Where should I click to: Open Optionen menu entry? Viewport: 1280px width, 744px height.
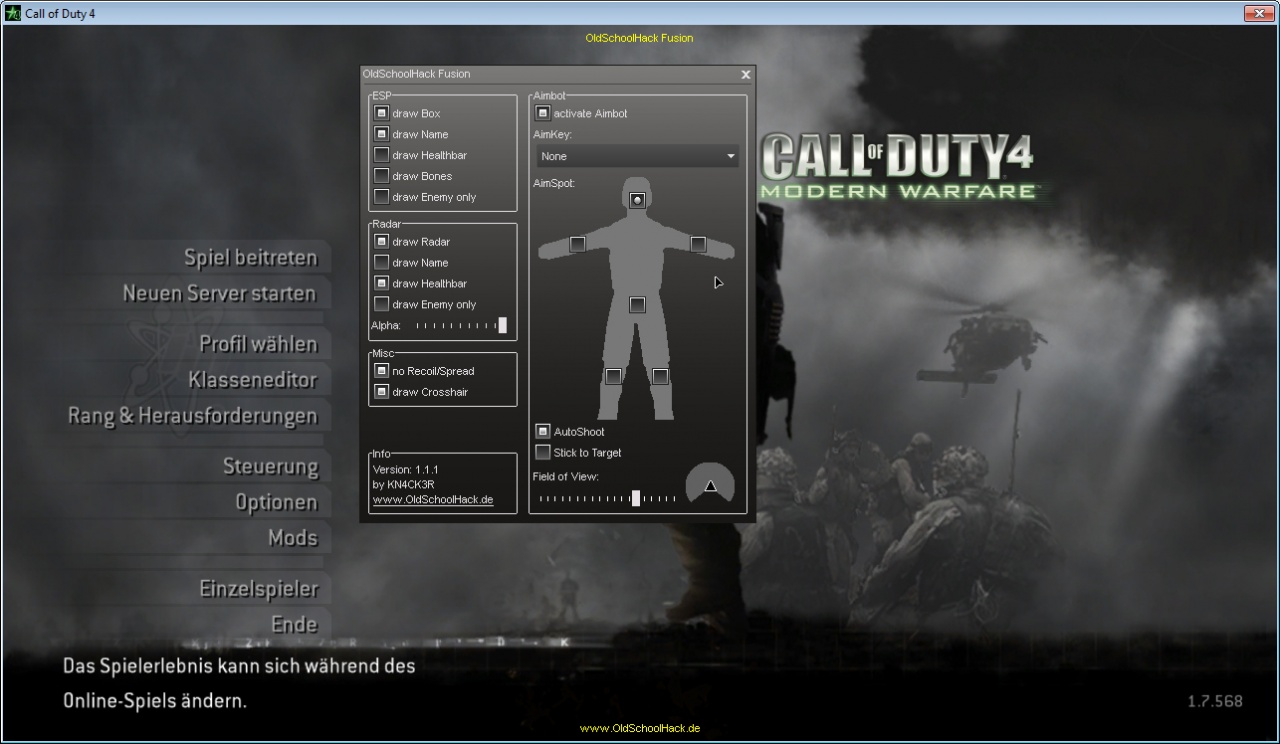277,503
